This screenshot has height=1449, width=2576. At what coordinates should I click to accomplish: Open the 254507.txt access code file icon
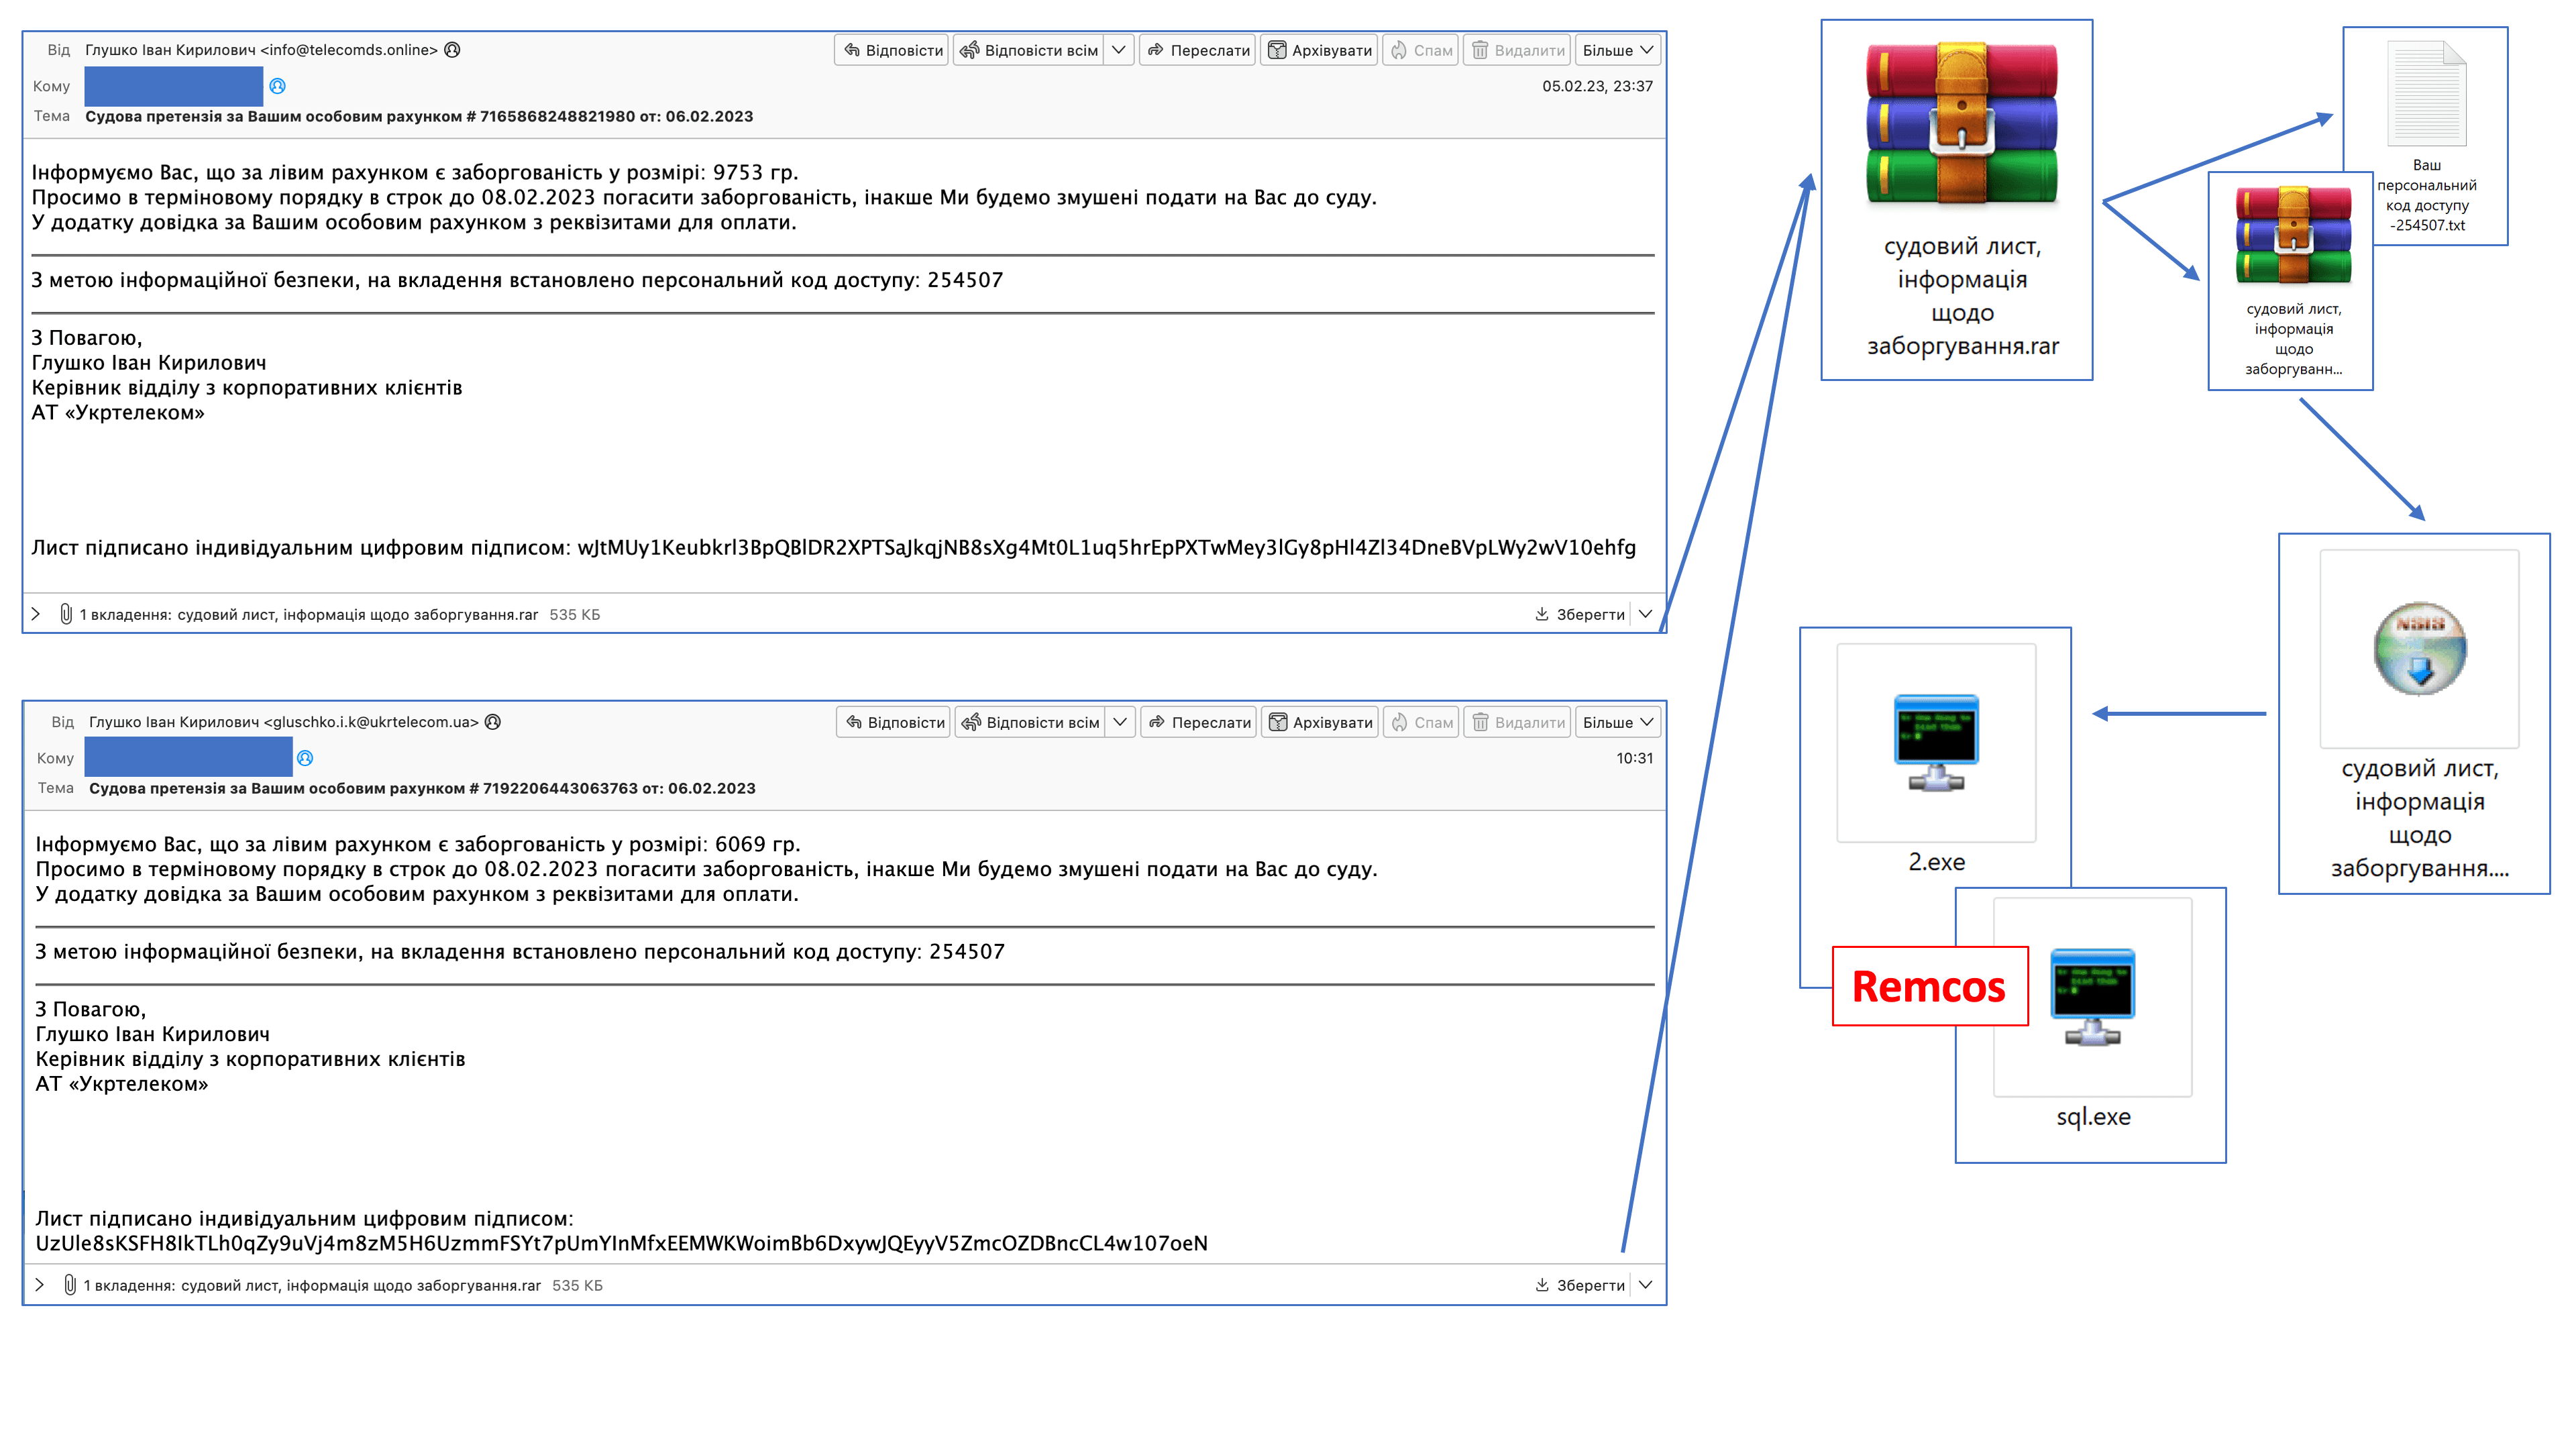pyautogui.click(x=2426, y=94)
